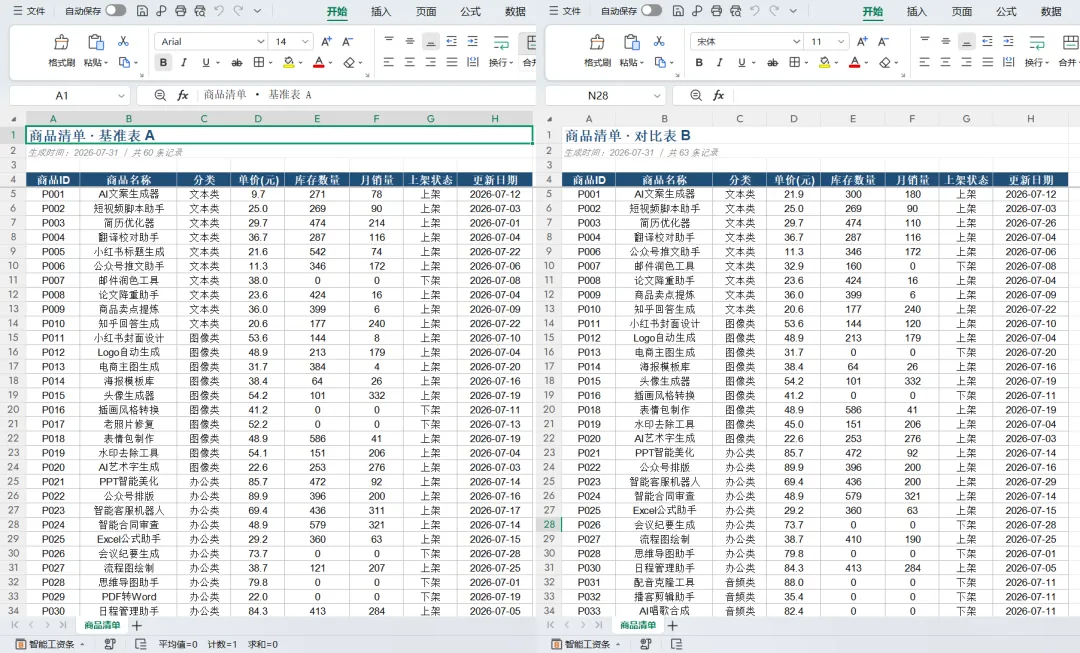Open the 文件 menu in right window
The image size is (1080, 653).
point(565,11)
